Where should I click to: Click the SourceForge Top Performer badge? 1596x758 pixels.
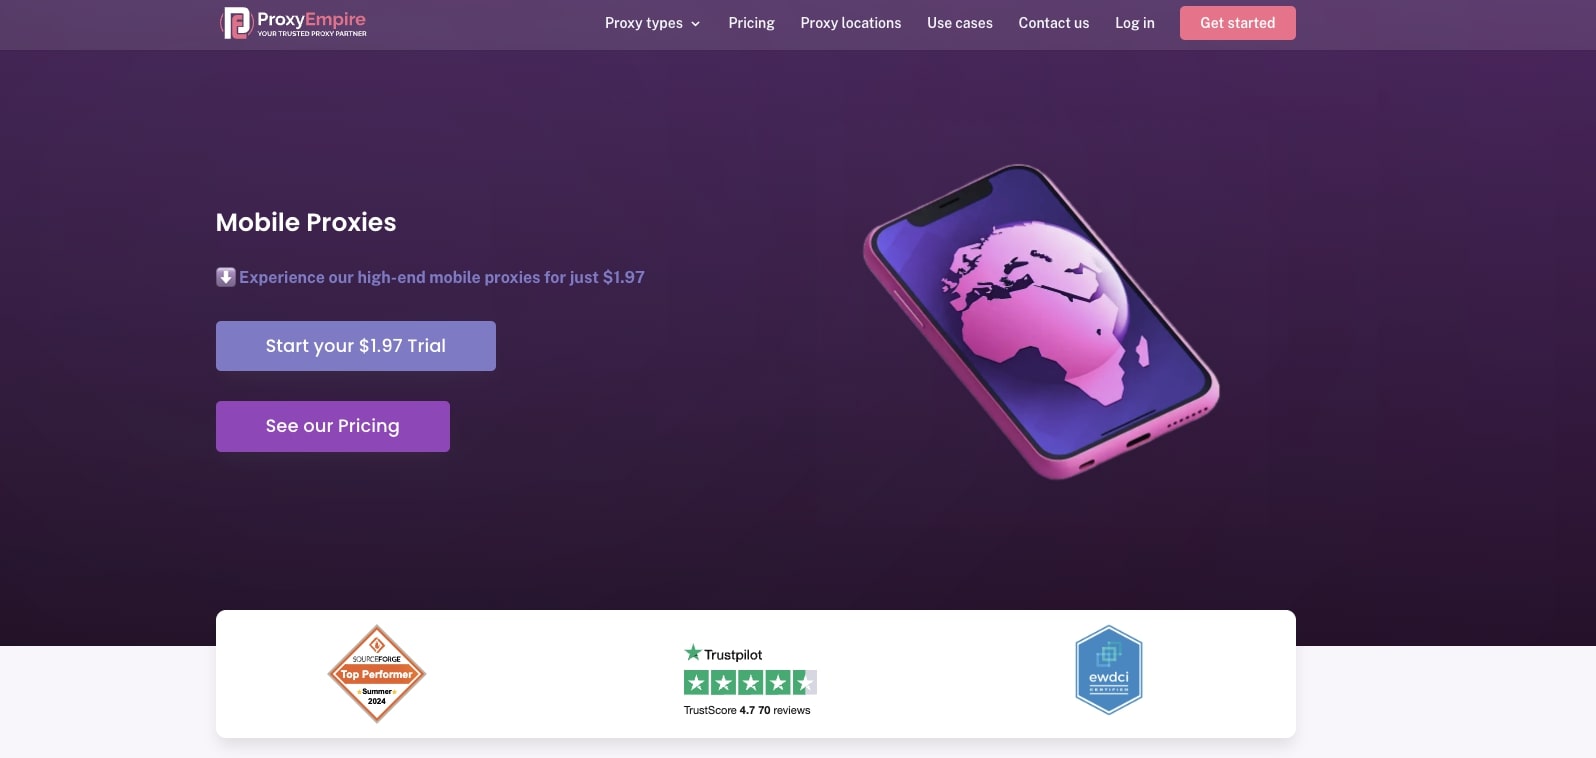pyautogui.click(x=377, y=674)
